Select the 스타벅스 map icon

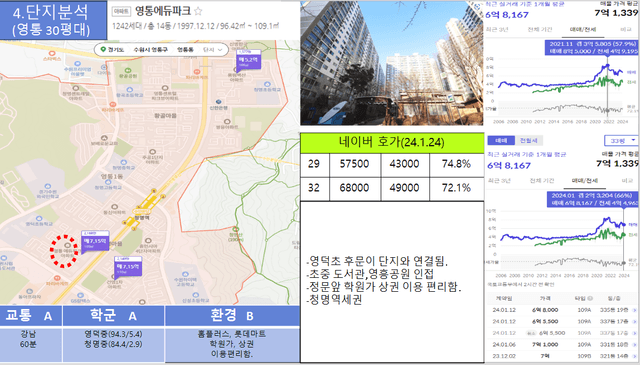pos(52,53)
